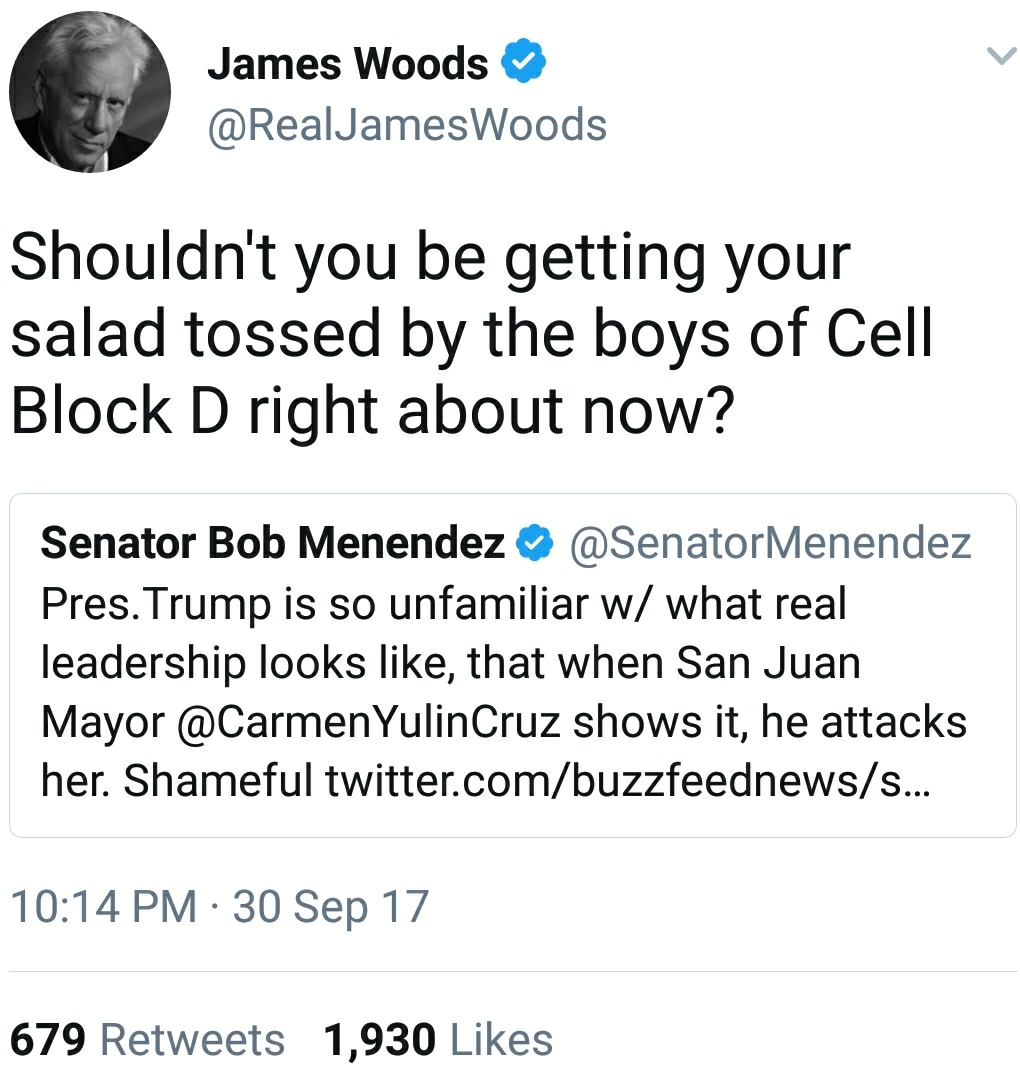Click the 10:14 PM time
1020x1070 pixels.
(103, 907)
